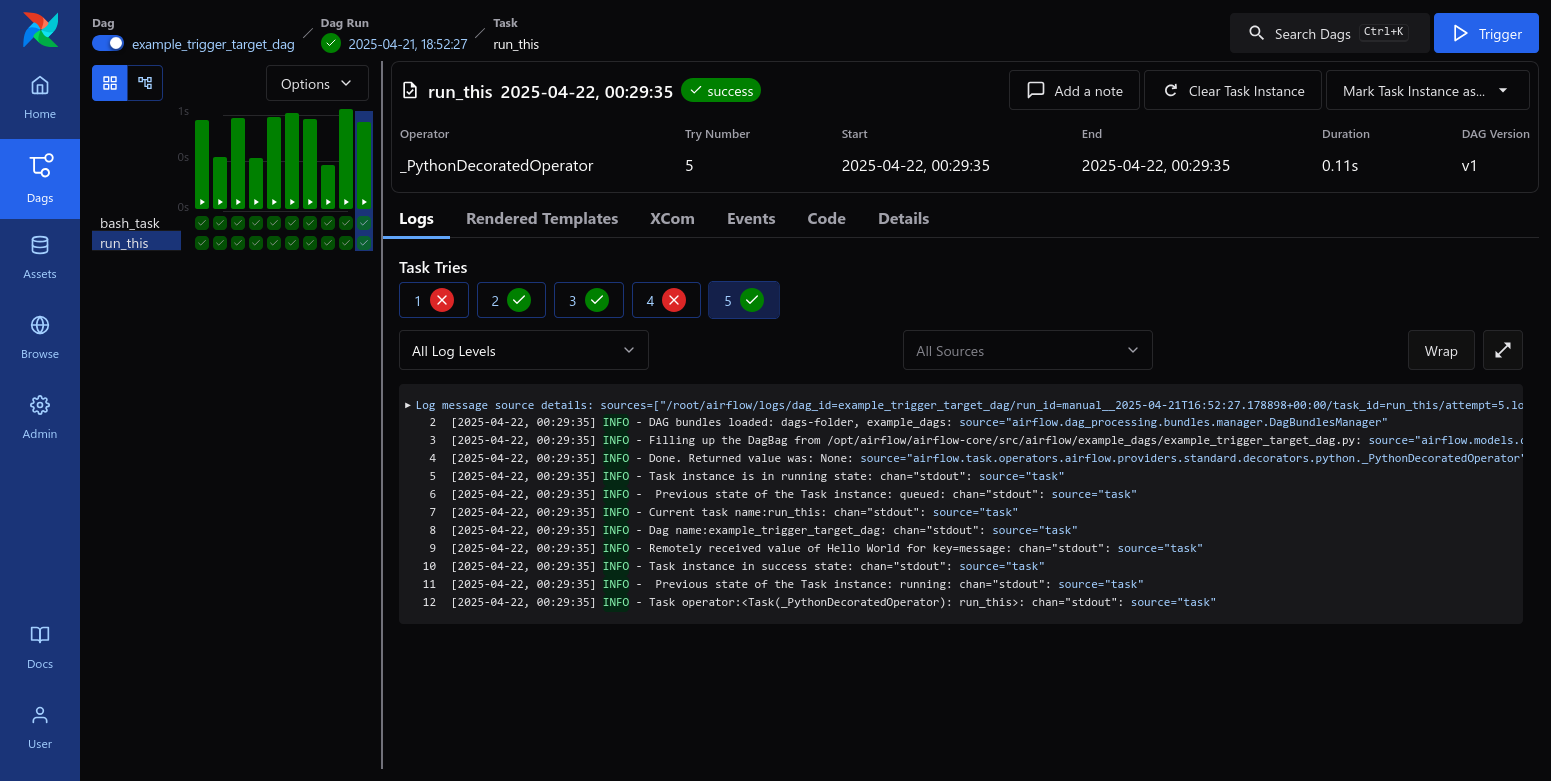Open the User menu

pos(40,728)
